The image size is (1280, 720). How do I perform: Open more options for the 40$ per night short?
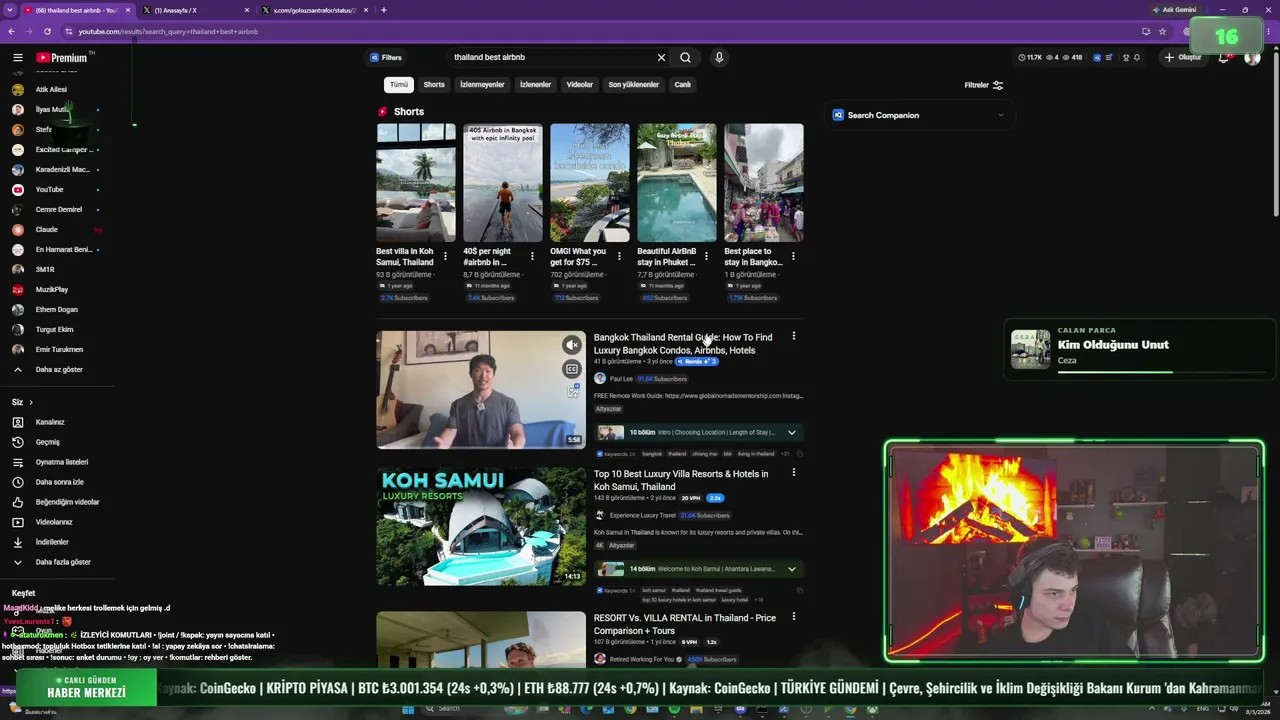tap(532, 256)
